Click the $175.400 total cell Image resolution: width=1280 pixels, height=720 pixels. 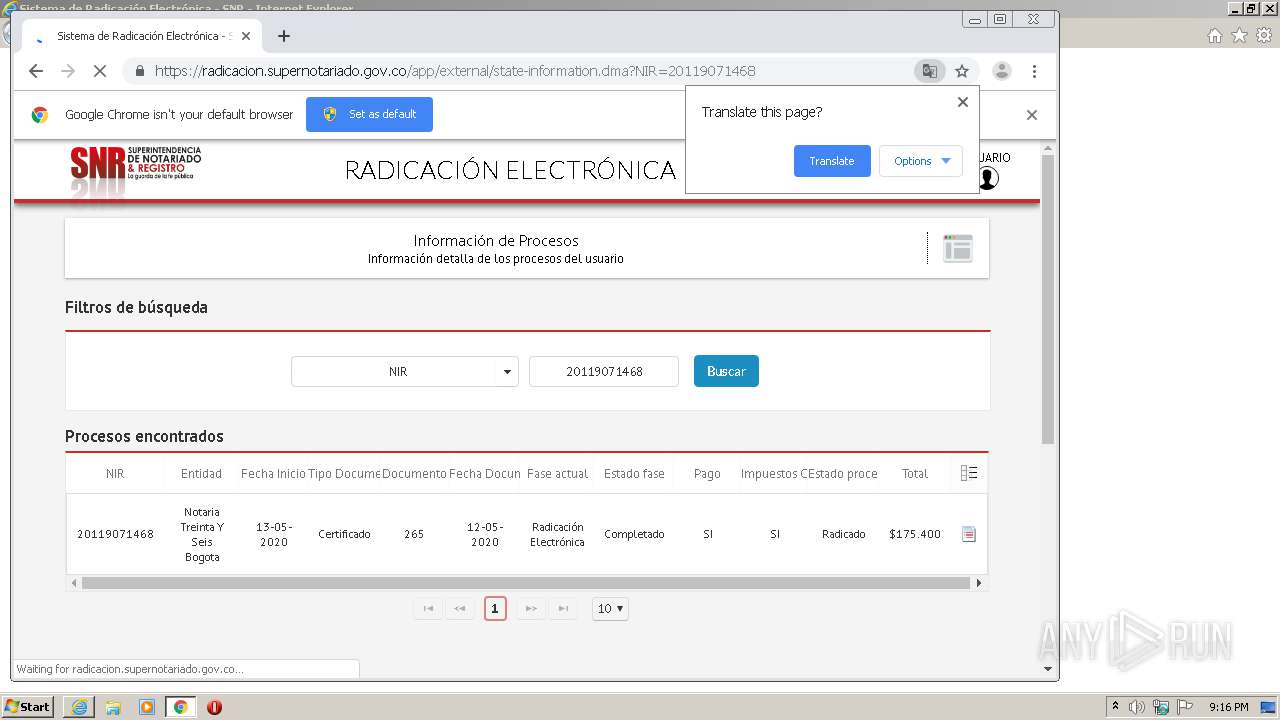pyautogui.click(x=915, y=534)
